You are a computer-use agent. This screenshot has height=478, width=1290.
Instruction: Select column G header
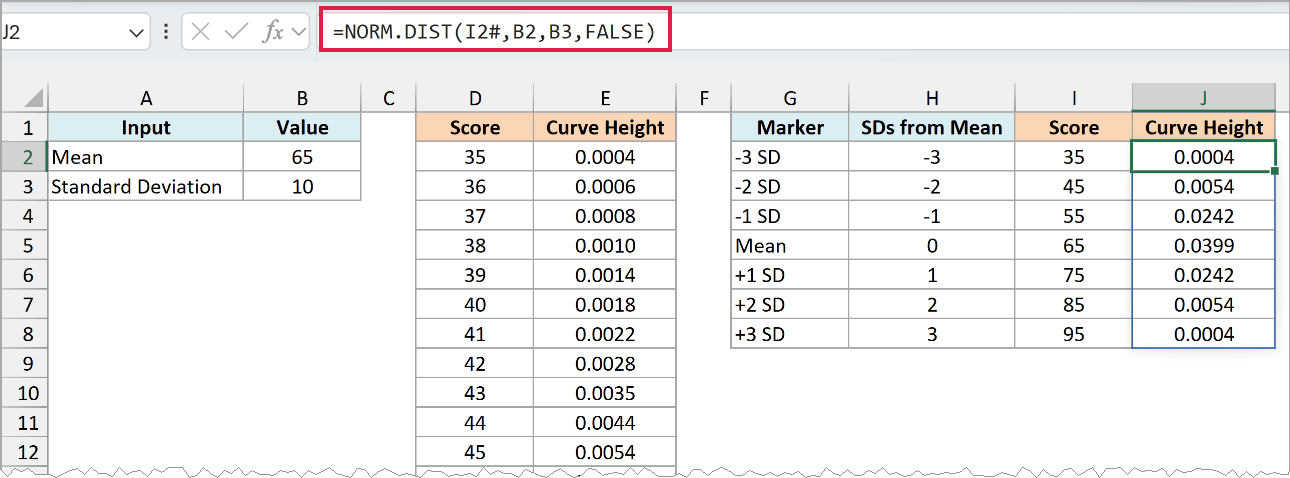tap(790, 98)
